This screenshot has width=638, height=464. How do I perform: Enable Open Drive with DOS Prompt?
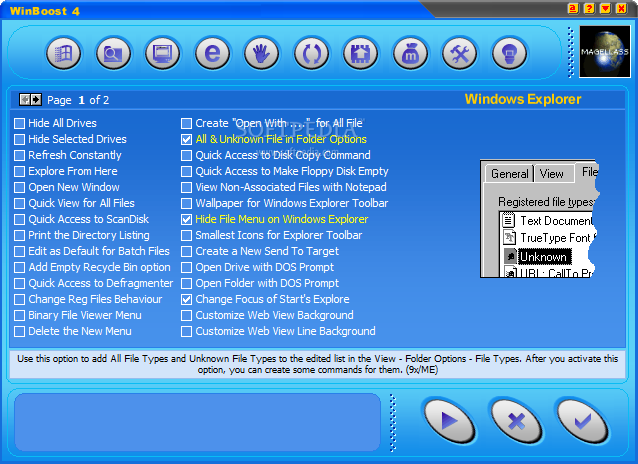(x=186, y=267)
